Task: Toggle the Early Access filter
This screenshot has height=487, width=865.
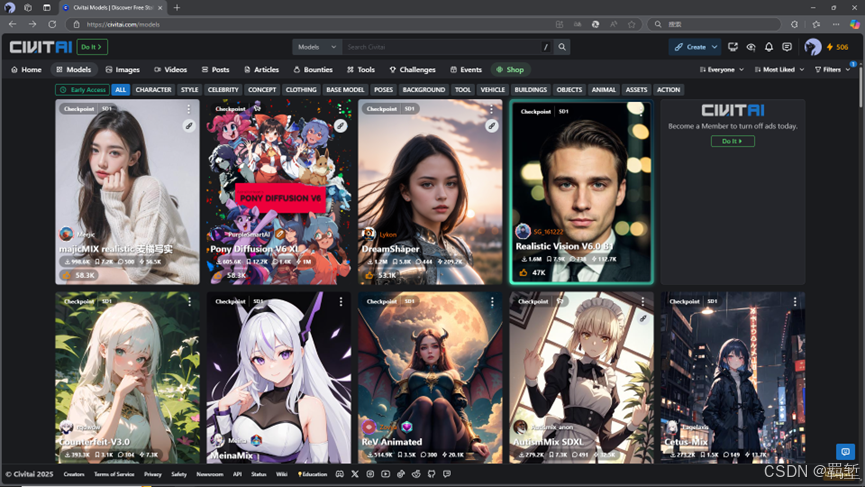Action: (82, 90)
